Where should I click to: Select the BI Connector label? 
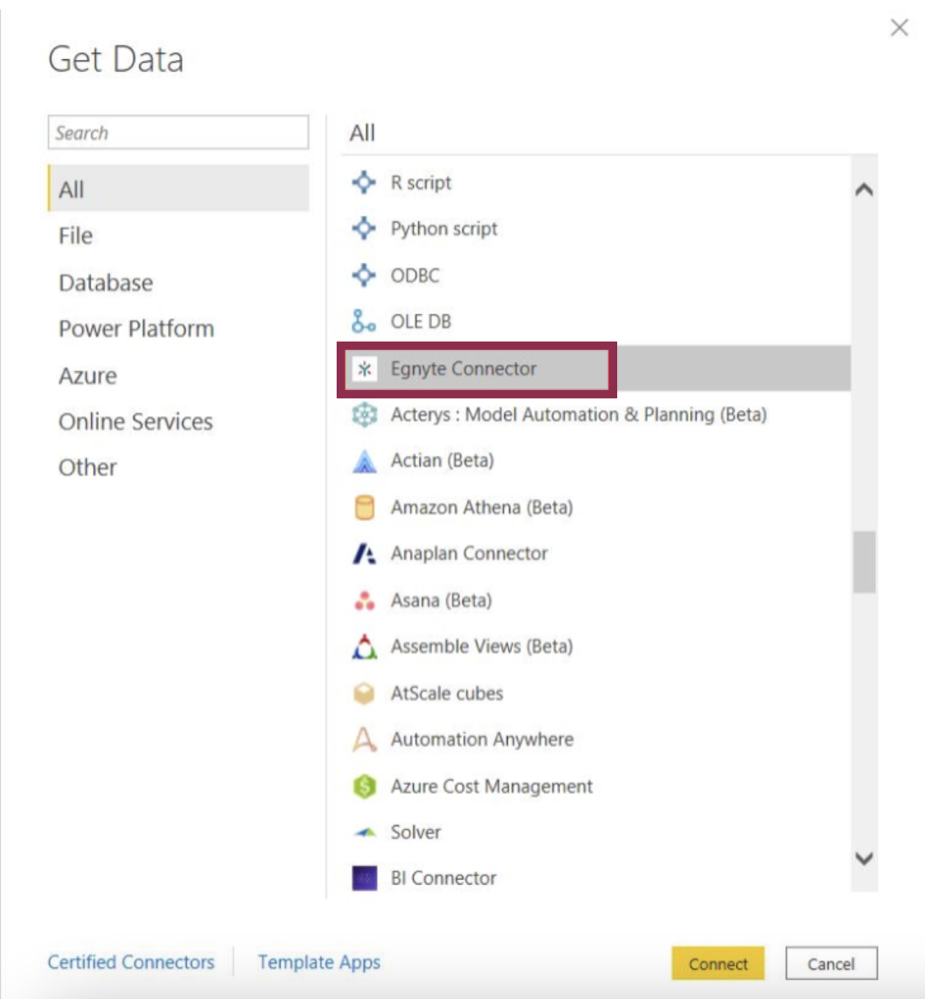(443, 878)
